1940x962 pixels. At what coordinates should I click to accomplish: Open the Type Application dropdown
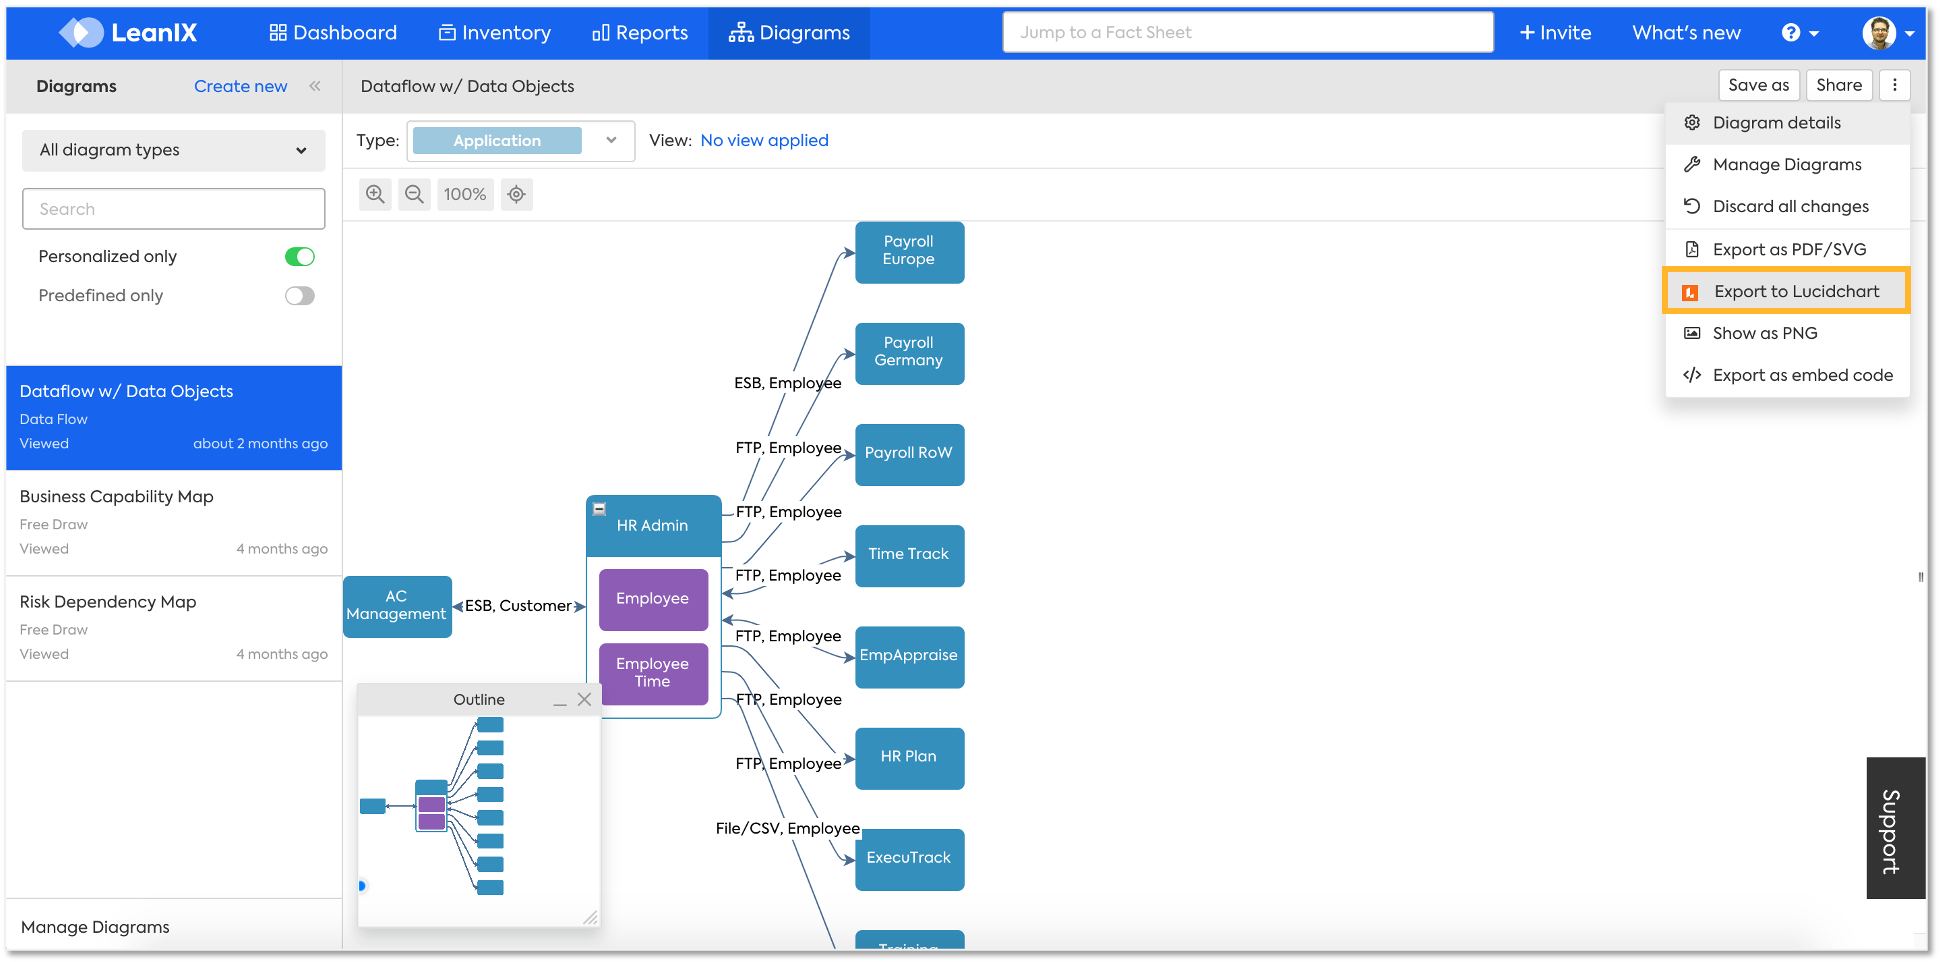pos(521,141)
